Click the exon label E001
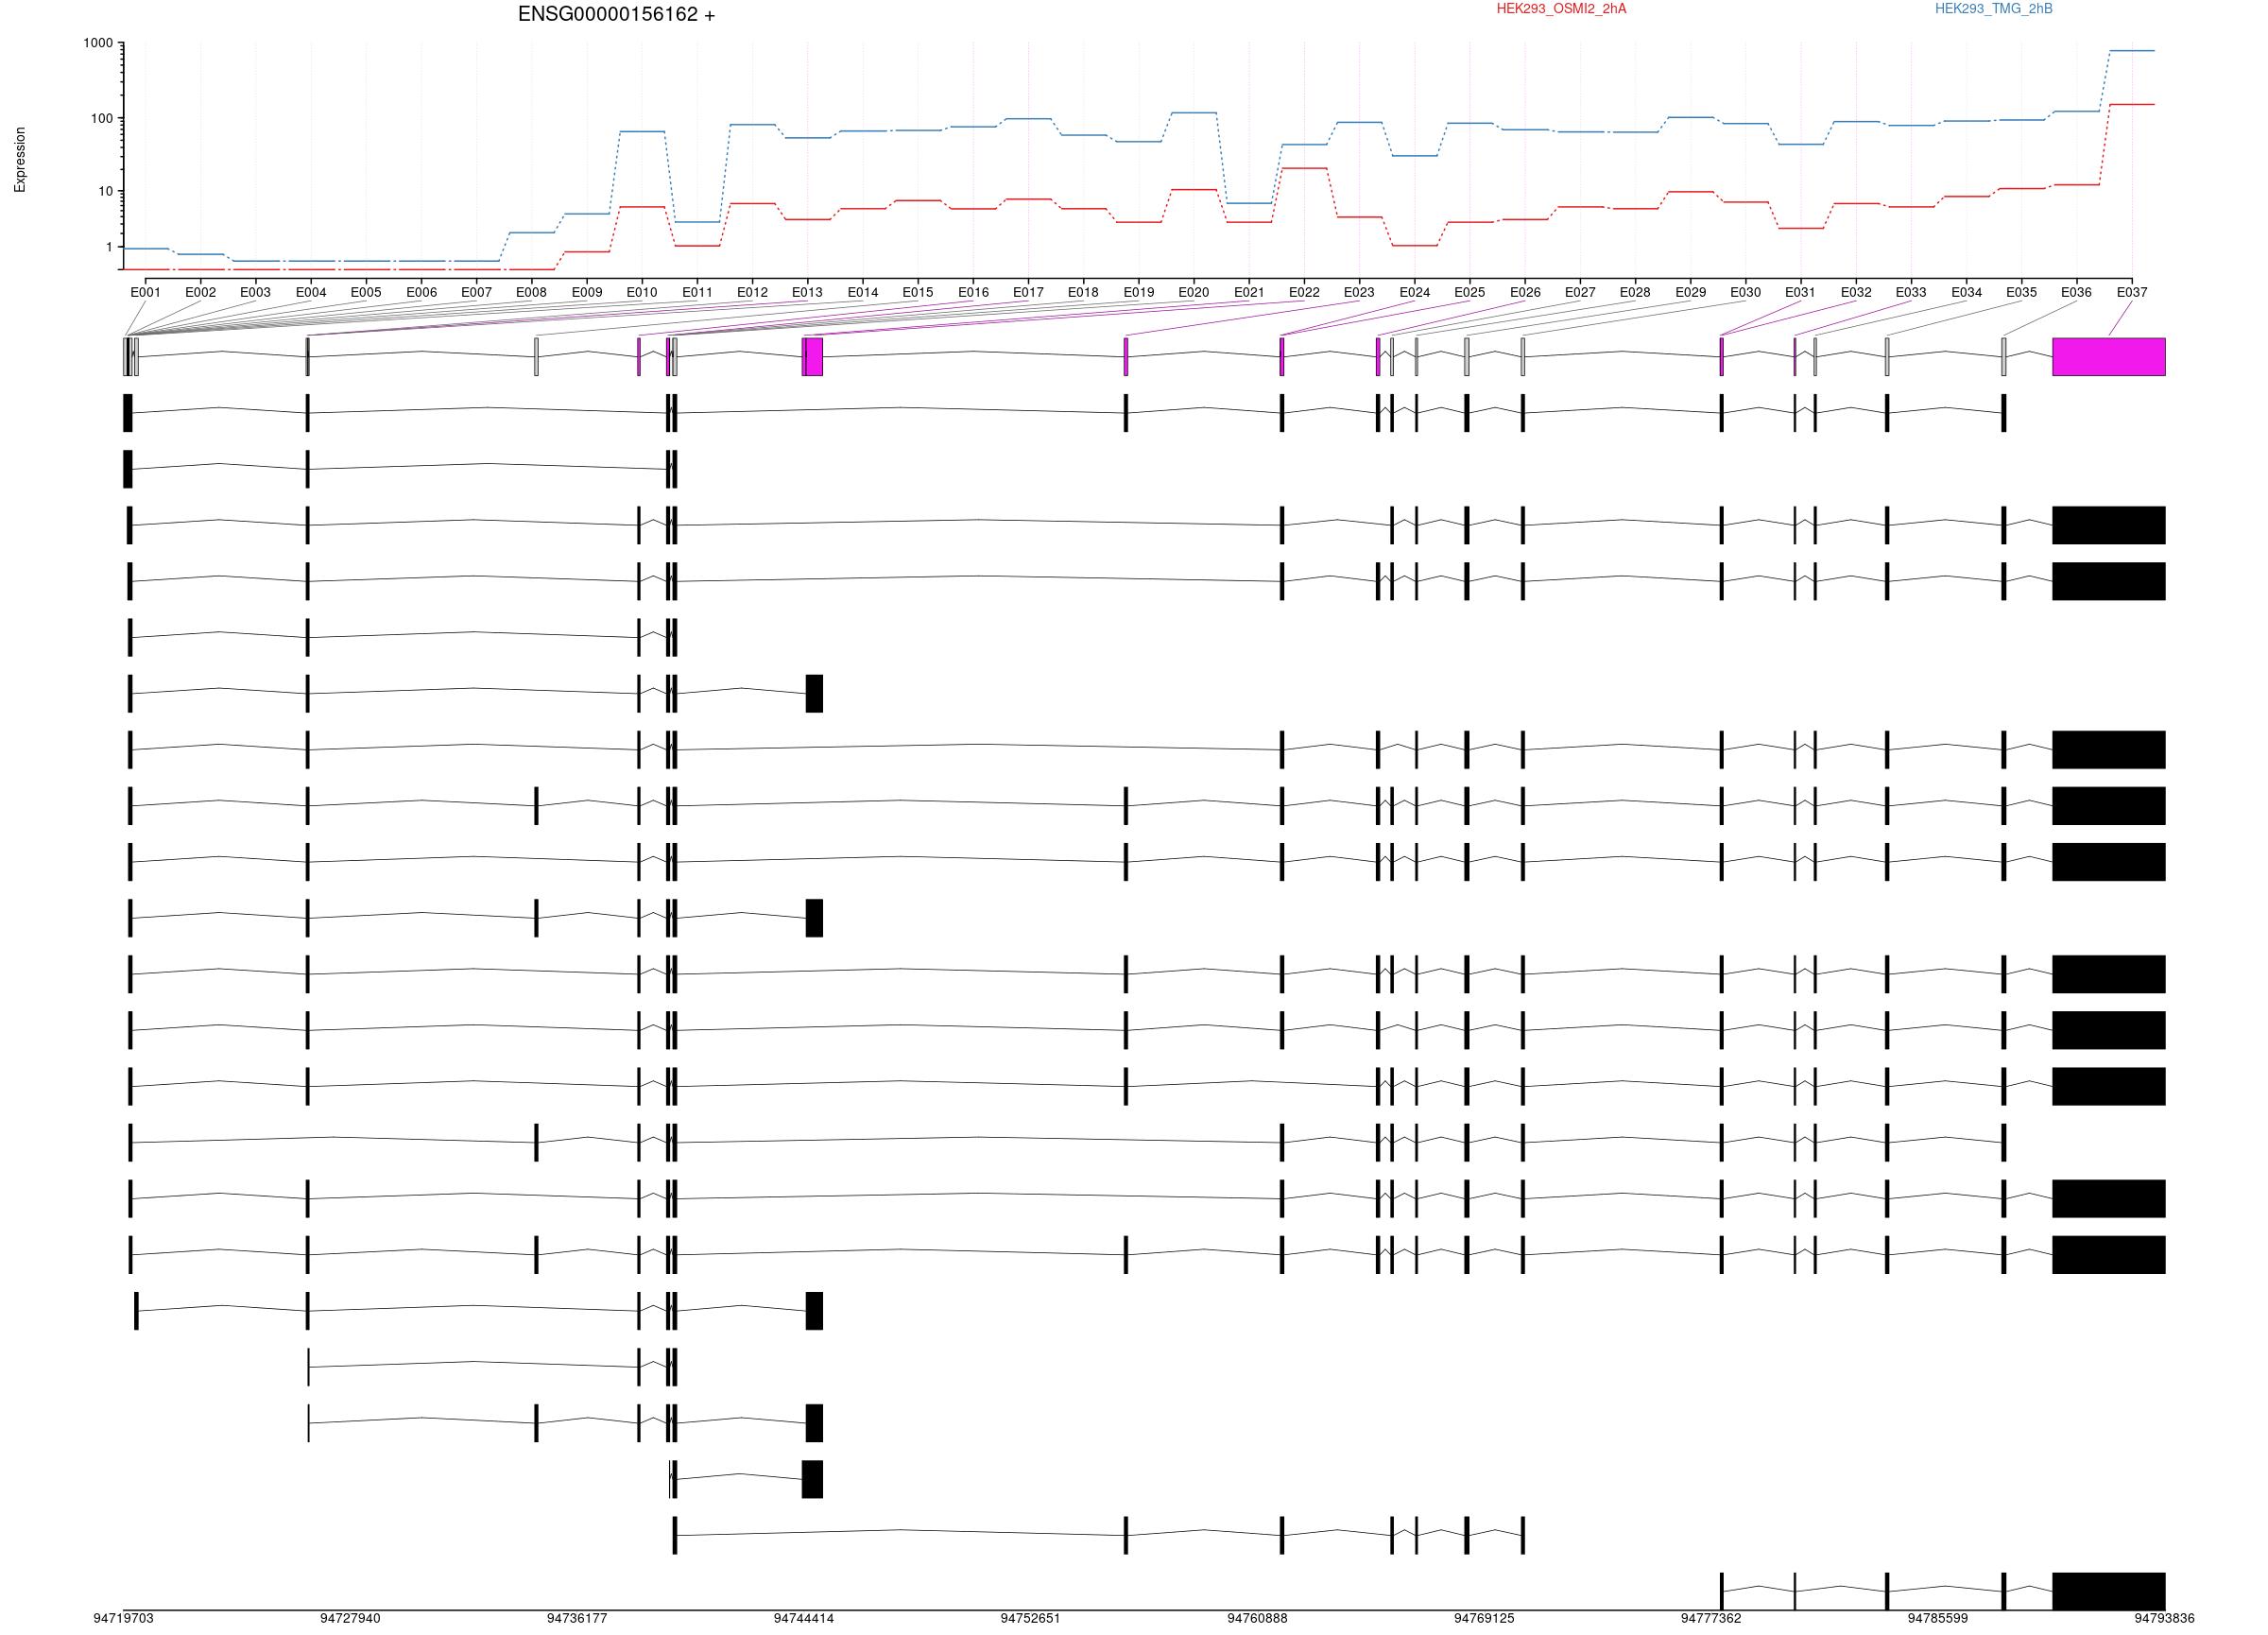 pos(145,292)
